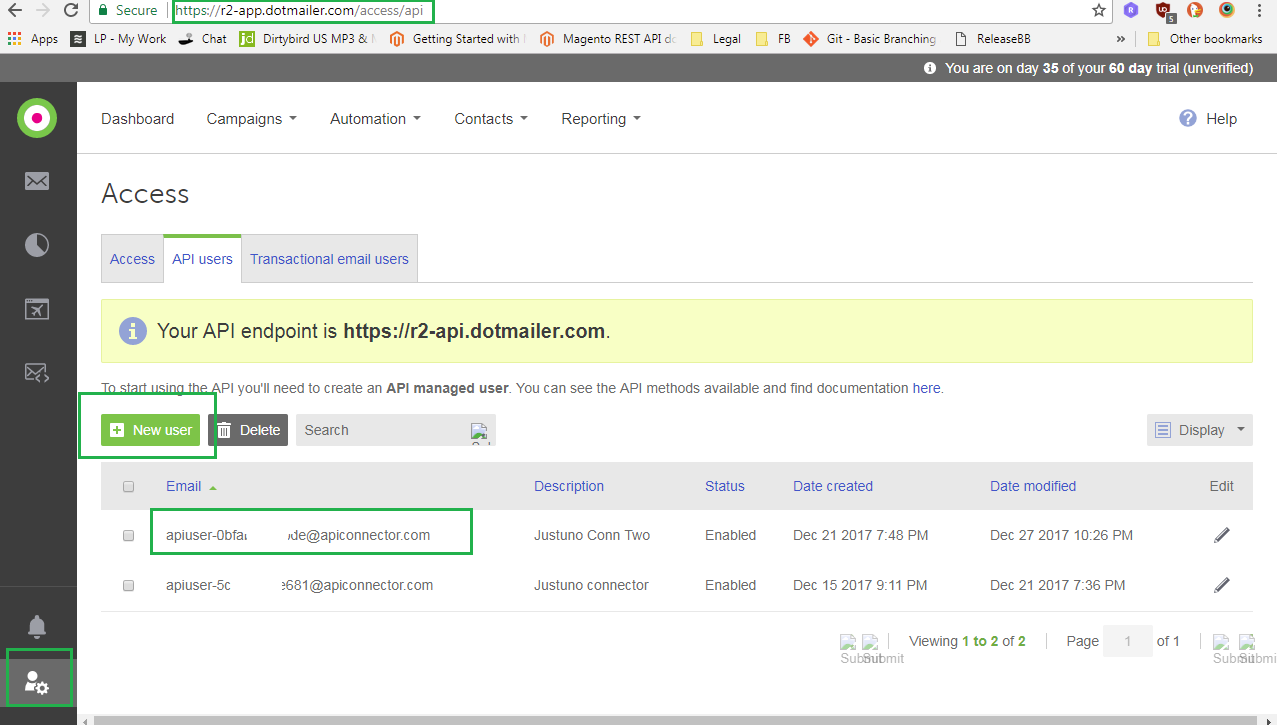1277x725 pixels.
Task: Click the Page number input field
Action: coord(1127,641)
